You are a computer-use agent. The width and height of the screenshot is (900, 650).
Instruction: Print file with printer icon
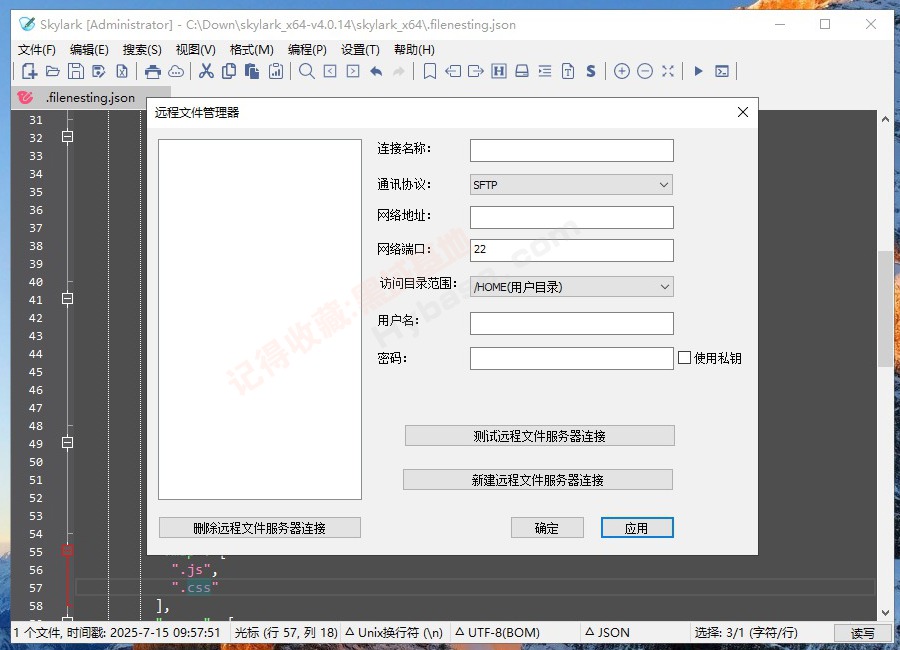point(153,71)
